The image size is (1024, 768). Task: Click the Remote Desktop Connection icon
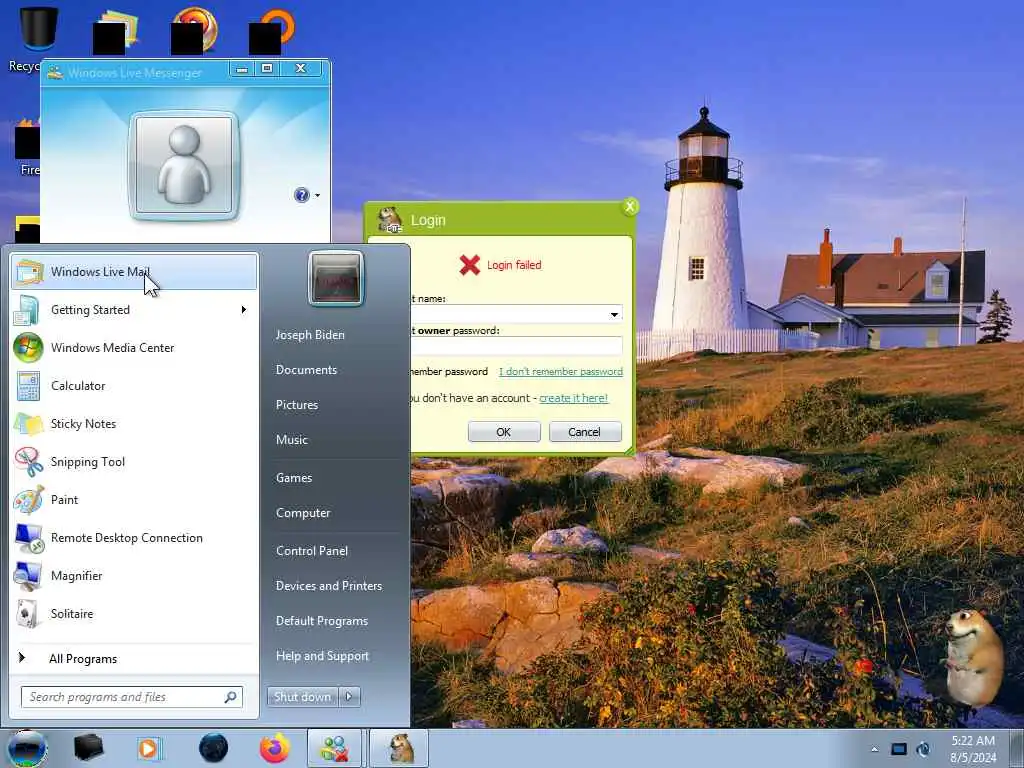(x=28, y=537)
